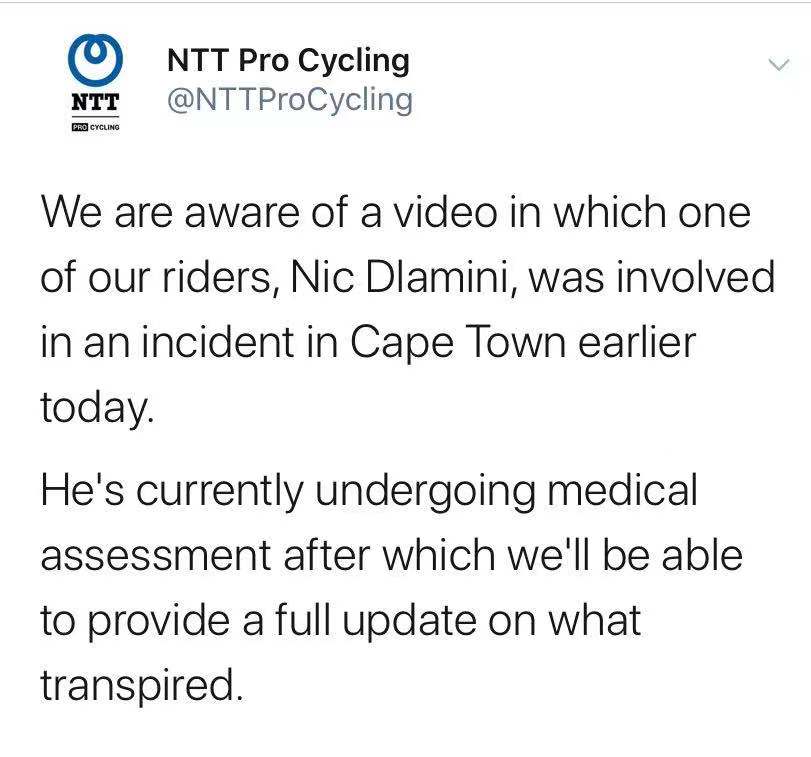Click the bold NTT wordmark in avatar

(x=95, y=102)
